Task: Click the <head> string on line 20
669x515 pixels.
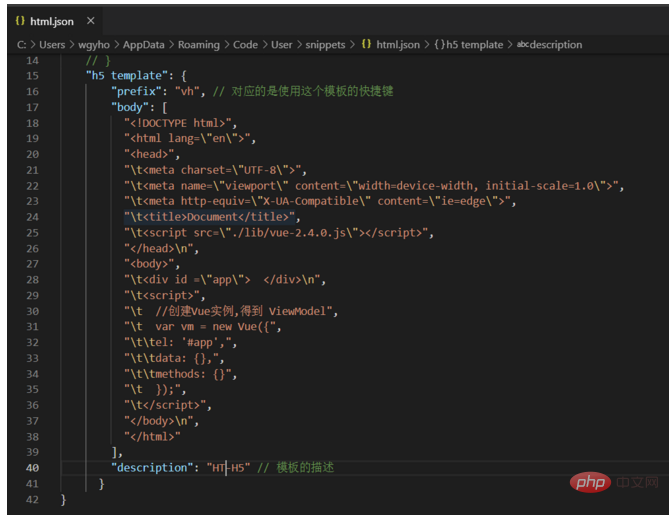Action: [x=149, y=154]
